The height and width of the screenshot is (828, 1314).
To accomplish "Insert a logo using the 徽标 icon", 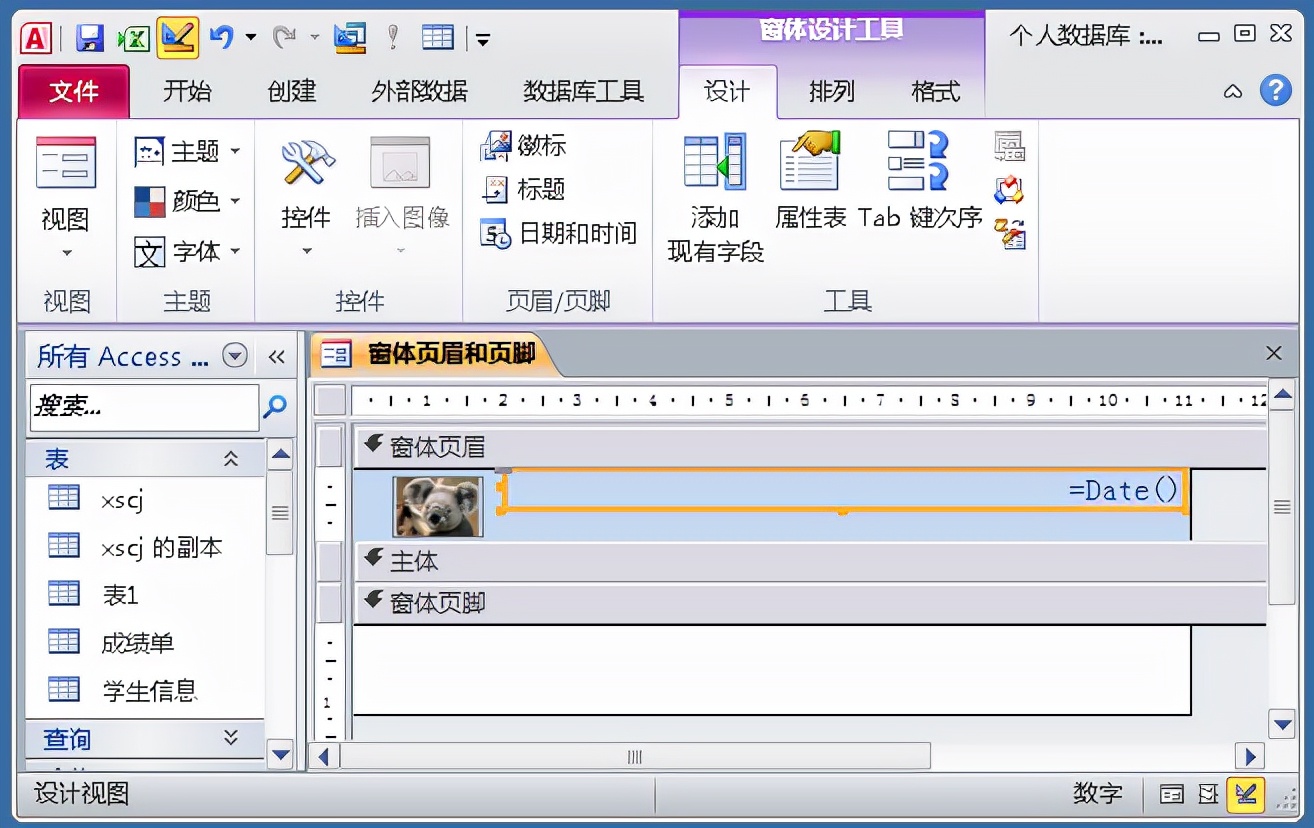I will point(525,146).
